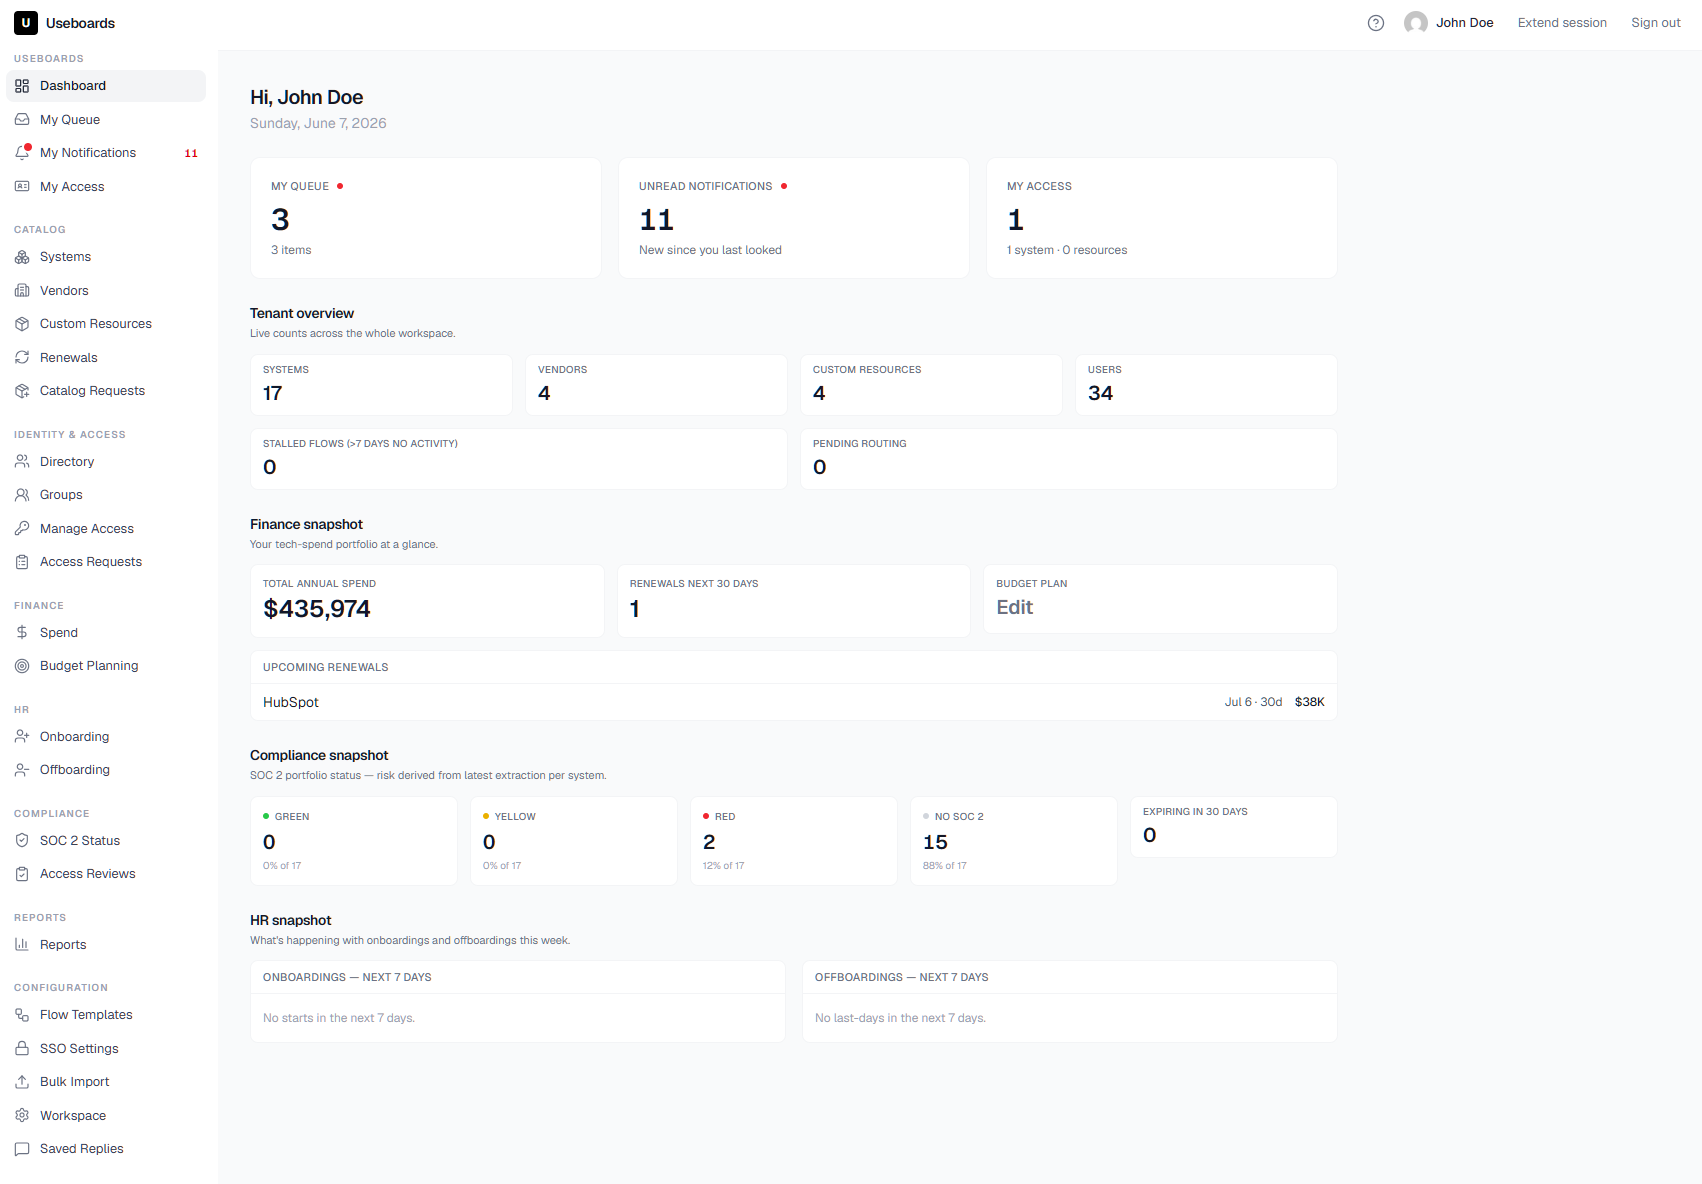Image resolution: width=1702 pixels, height=1184 pixels.
Task: Click the Total Annual Spend card
Action: [427, 601]
